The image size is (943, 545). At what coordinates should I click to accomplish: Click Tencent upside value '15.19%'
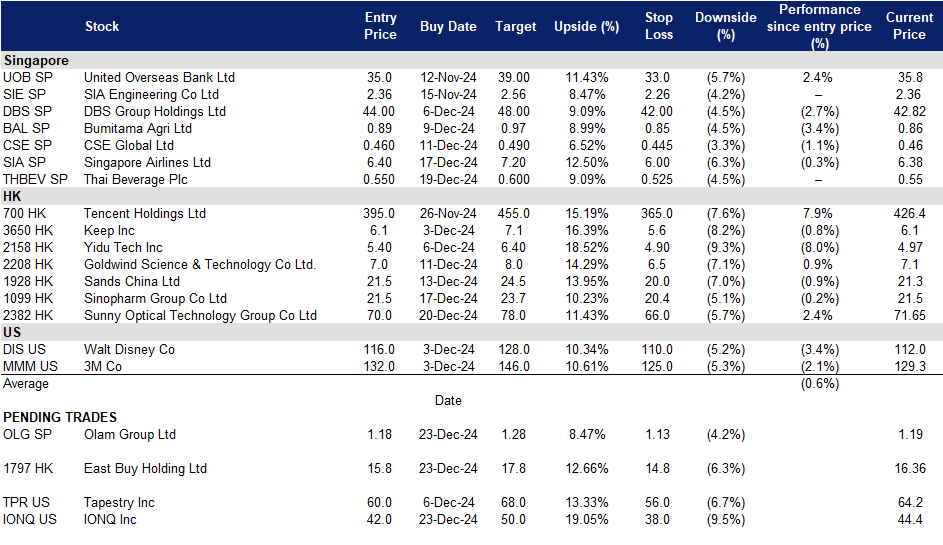pyautogui.click(x=586, y=214)
